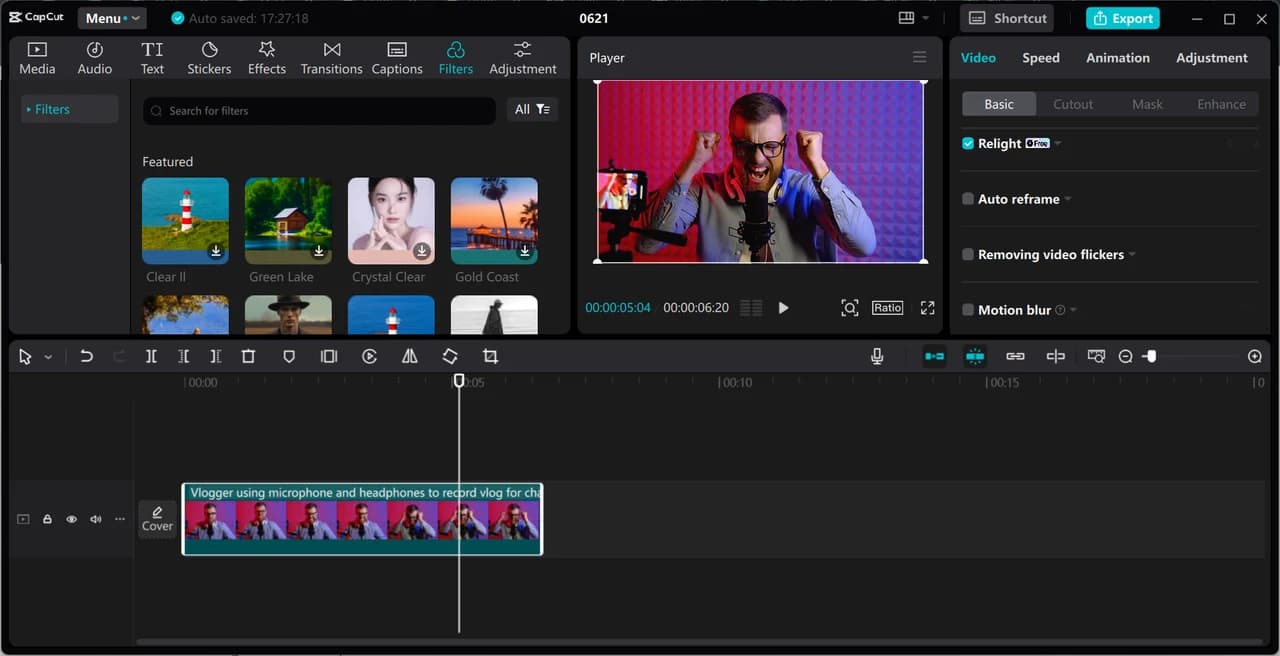Toggle the player zoom-to-fit icon
Image resolution: width=1280 pixels, height=656 pixels.
850,308
